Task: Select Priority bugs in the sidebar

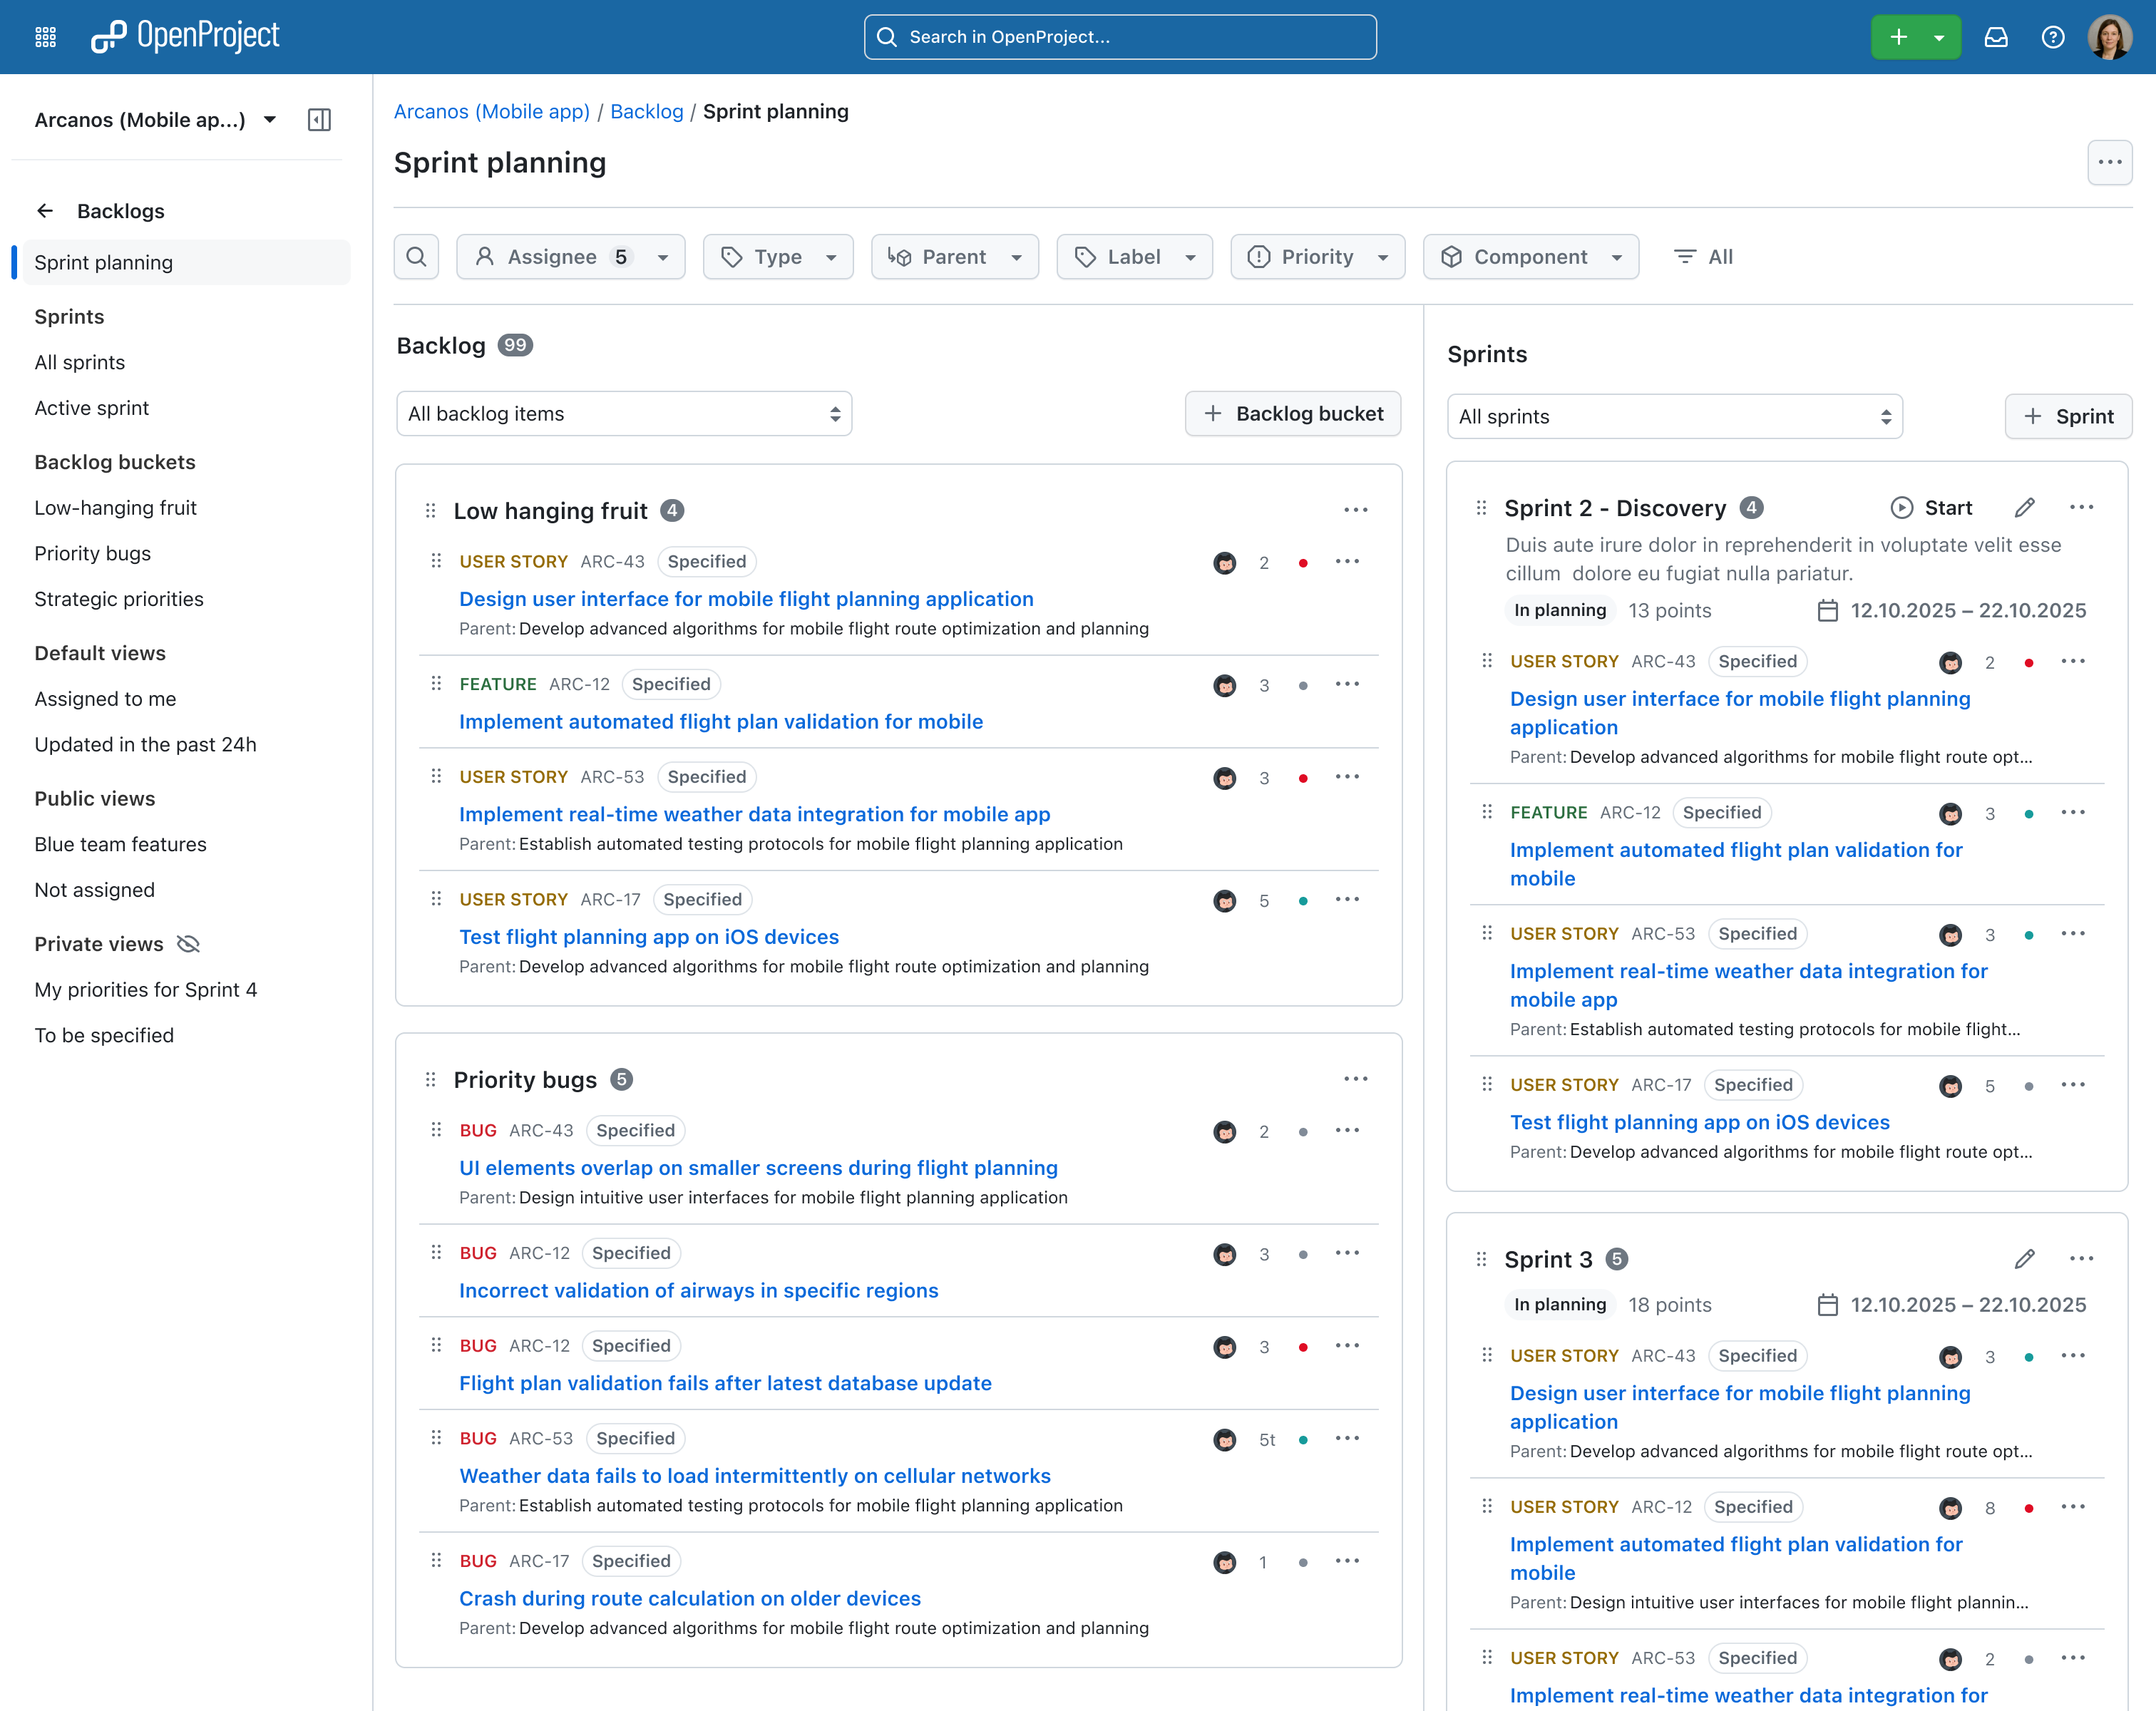Action: point(92,553)
